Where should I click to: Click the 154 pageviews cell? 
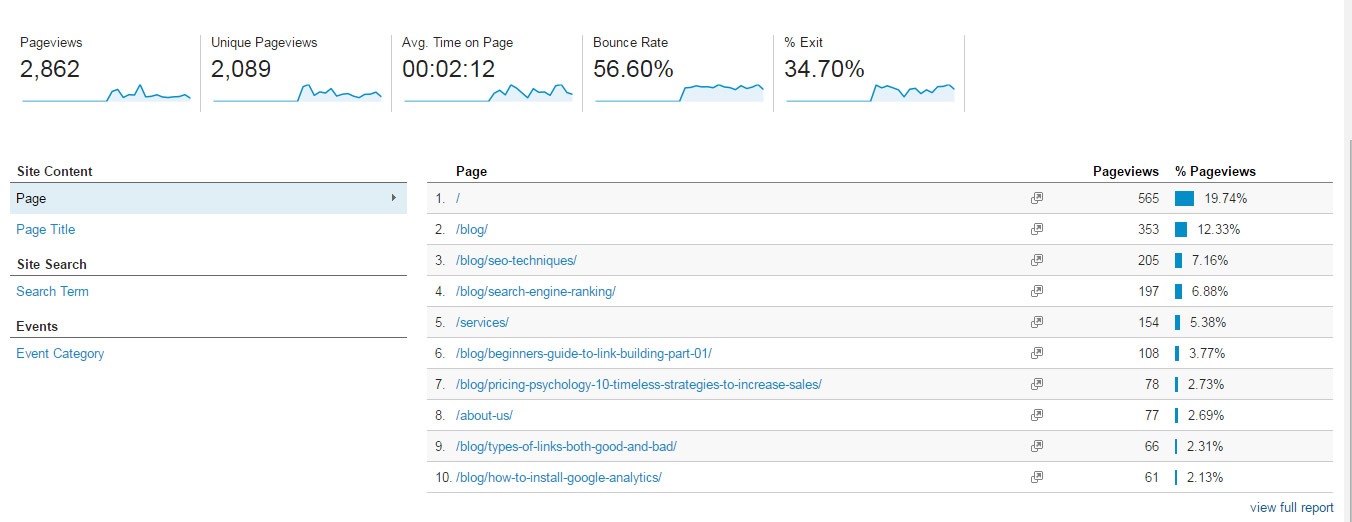tap(1148, 322)
